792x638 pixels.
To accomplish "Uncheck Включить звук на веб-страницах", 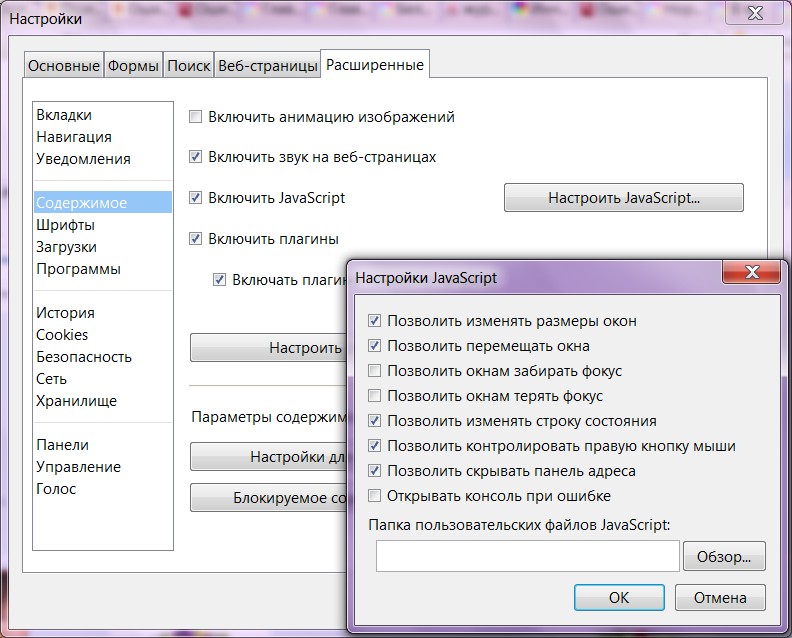I will (x=196, y=157).
